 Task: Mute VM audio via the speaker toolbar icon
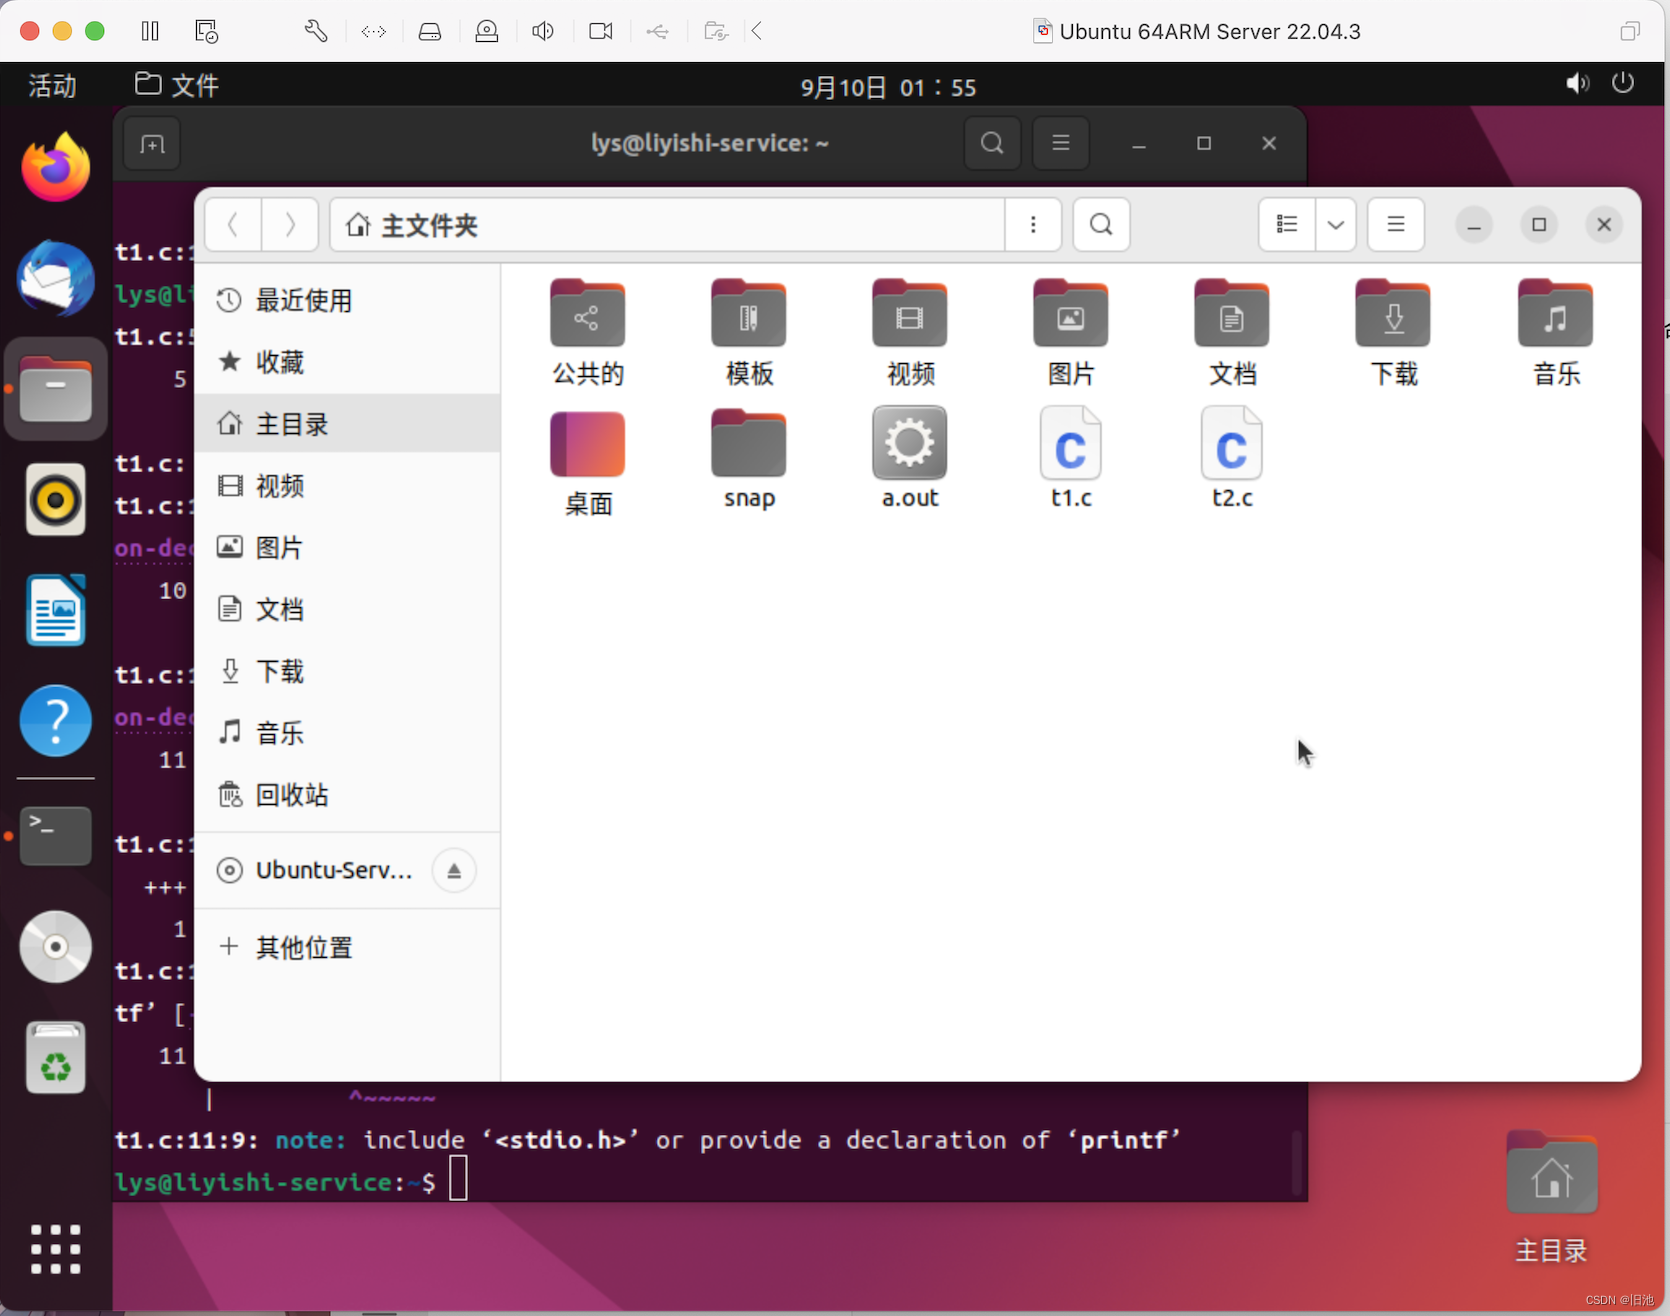(x=542, y=30)
